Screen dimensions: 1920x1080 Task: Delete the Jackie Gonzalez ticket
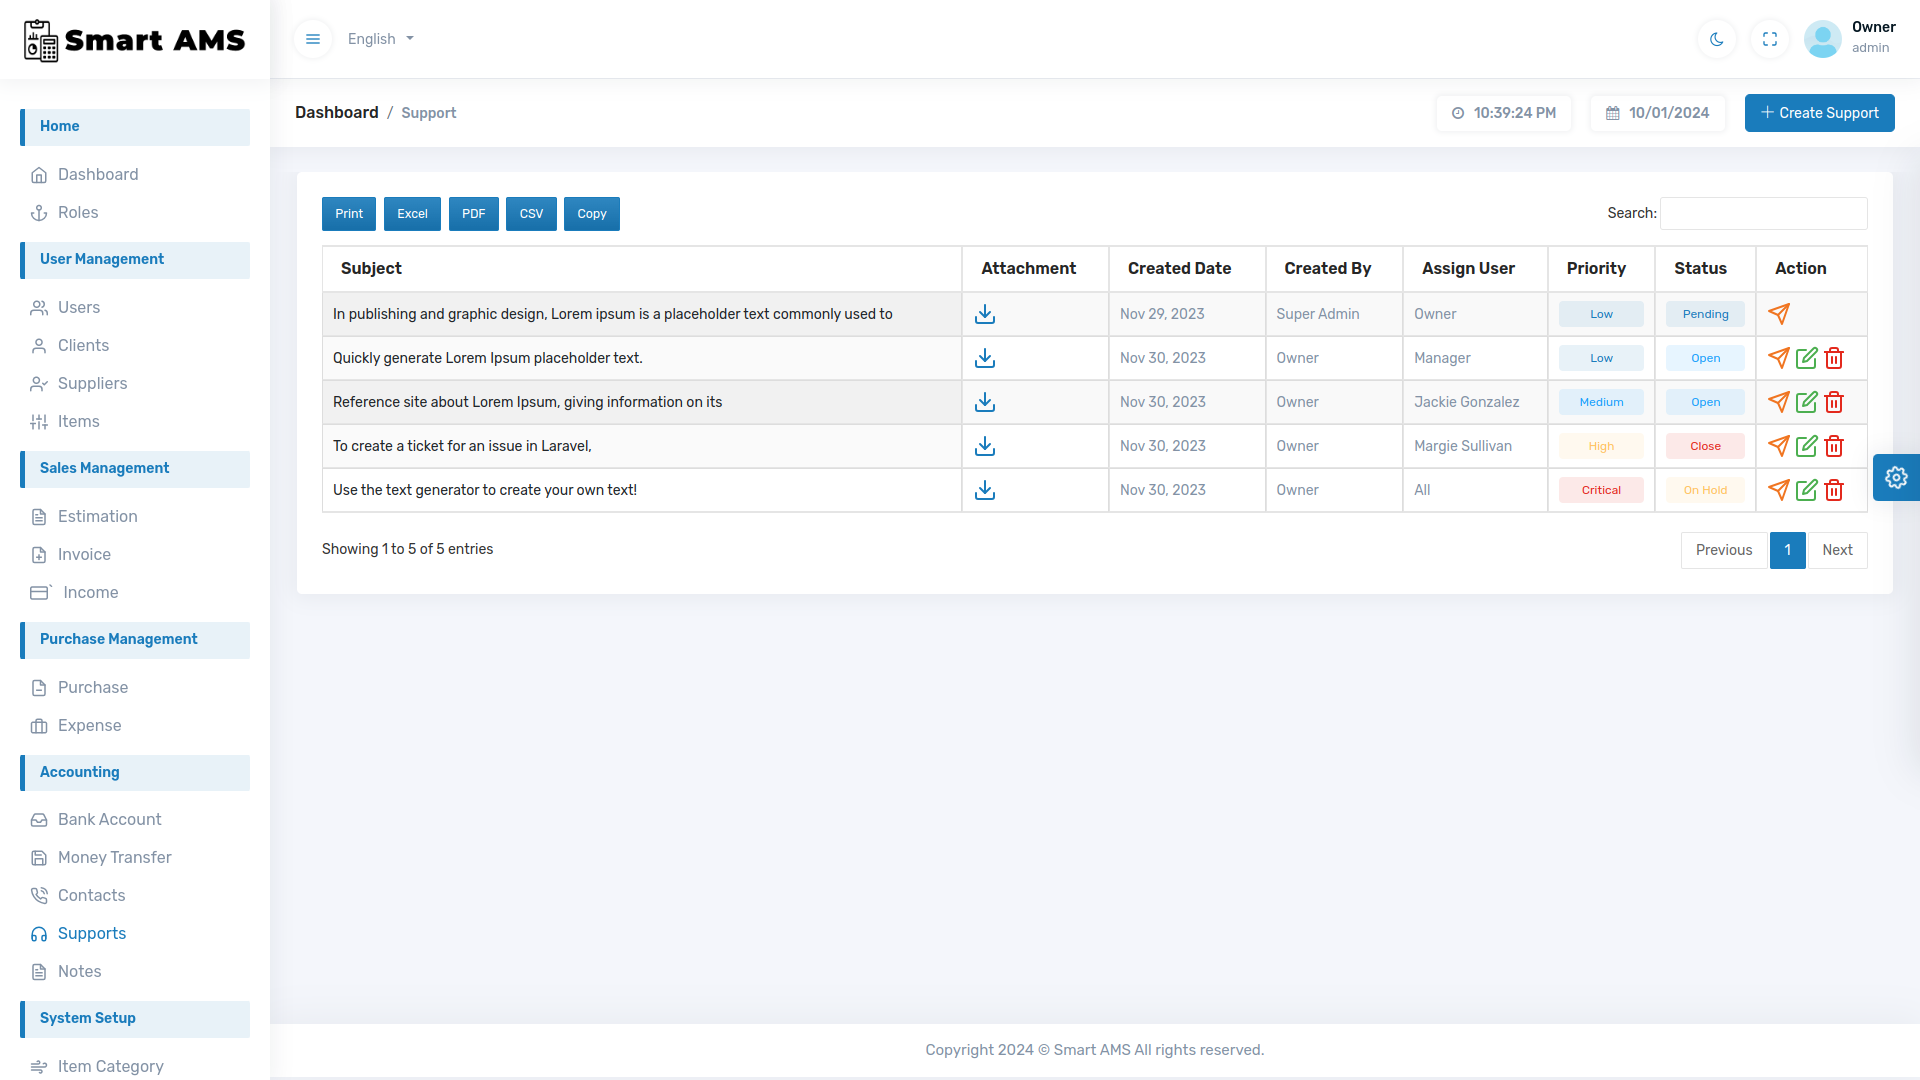tap(1834, 402)
